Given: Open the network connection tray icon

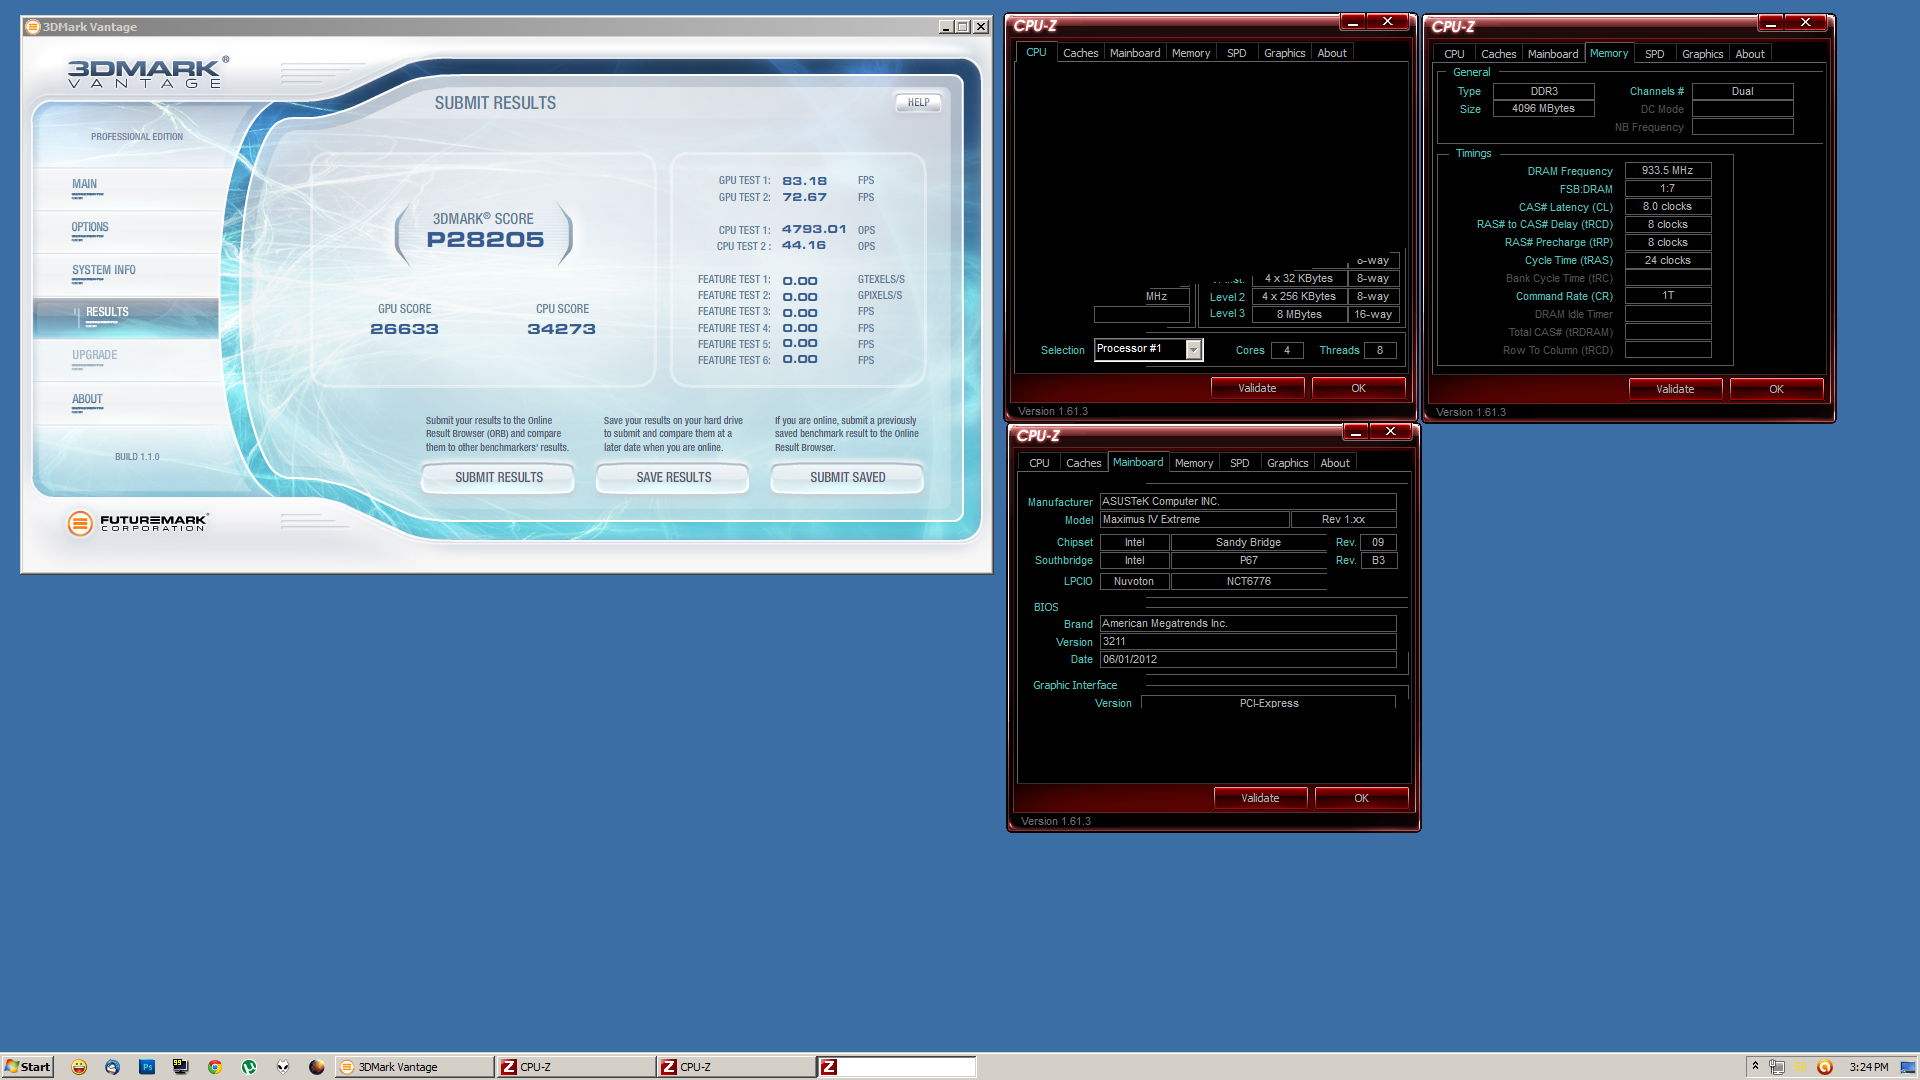Looking at the screenshot, I should pyautogui.click(x=1777, y=1067).
